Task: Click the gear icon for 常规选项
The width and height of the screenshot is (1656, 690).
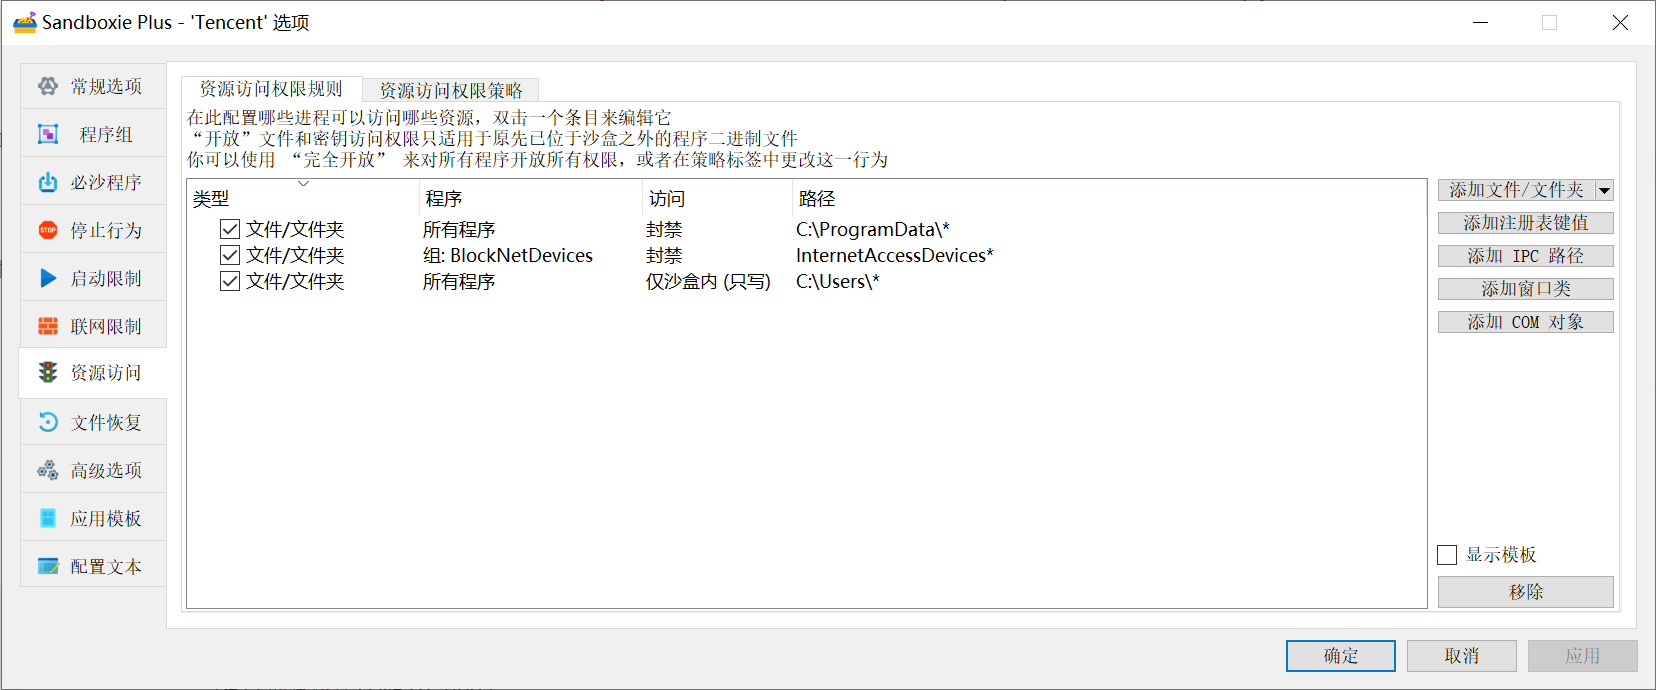Action: click(48, 86)
